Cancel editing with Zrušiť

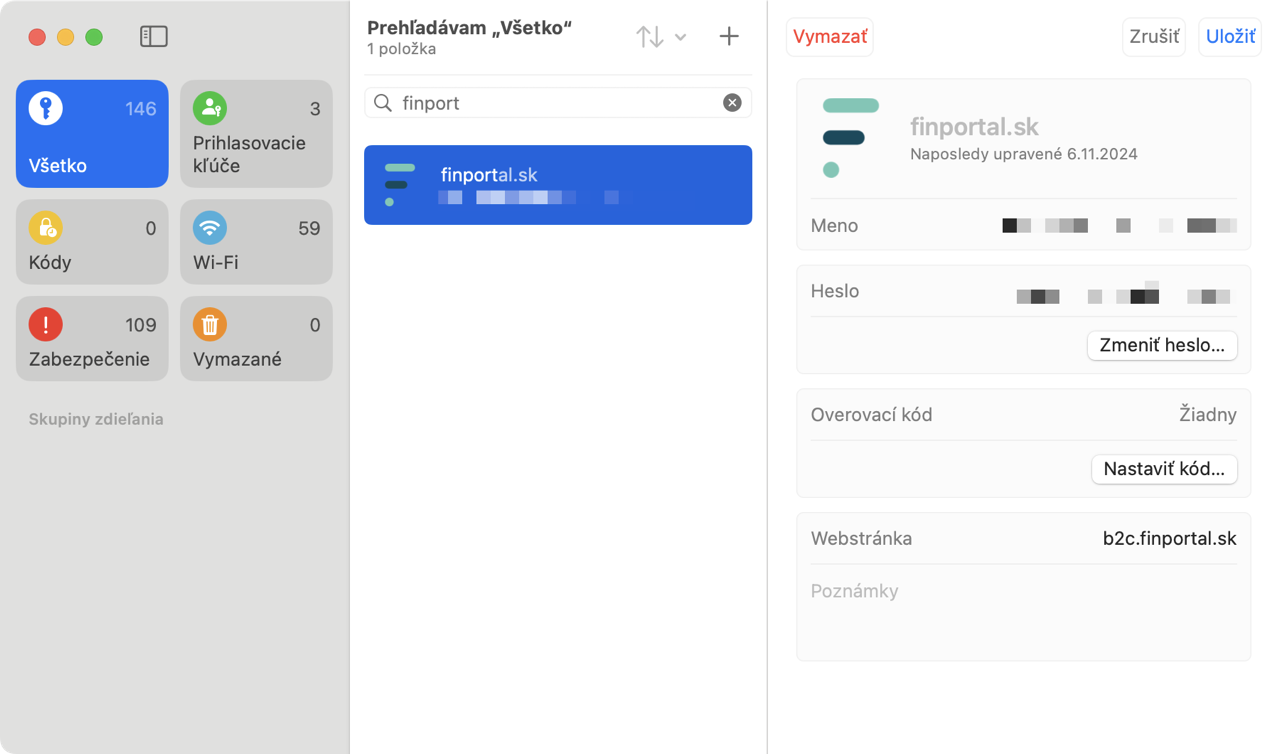click(x=1154, y=37)
